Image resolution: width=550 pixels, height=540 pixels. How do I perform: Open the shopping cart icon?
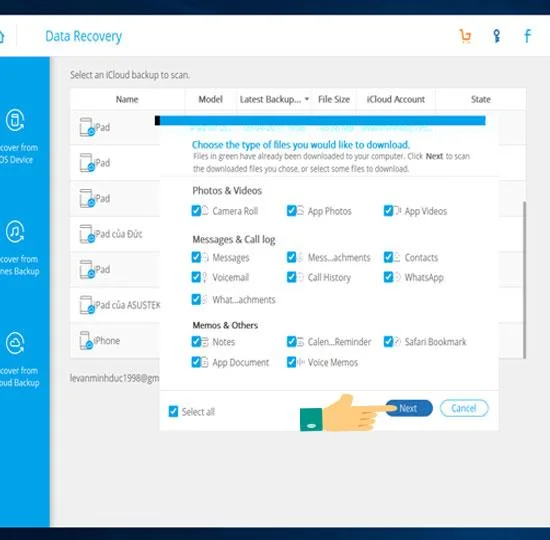click(465, 36)
